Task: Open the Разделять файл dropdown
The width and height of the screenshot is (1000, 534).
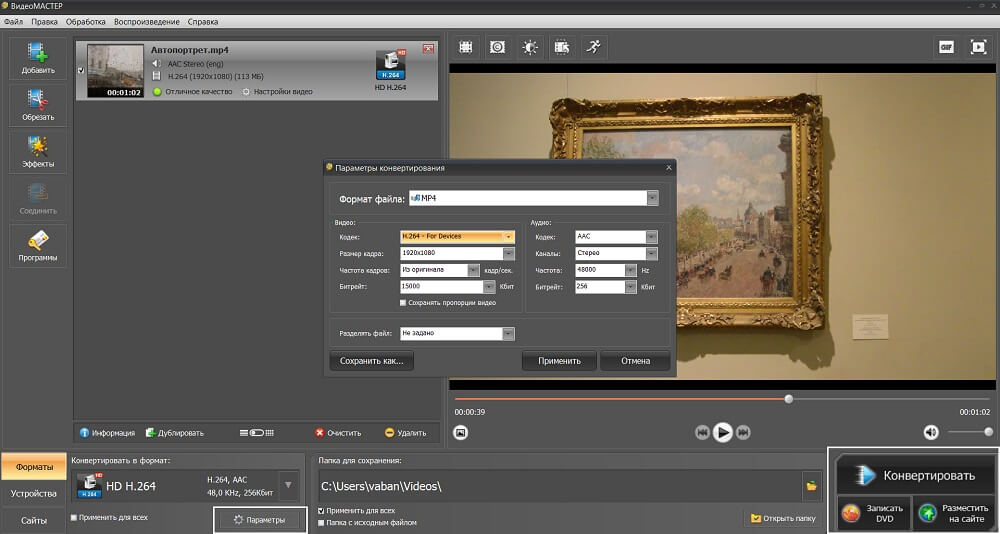Action: (508, 334)
